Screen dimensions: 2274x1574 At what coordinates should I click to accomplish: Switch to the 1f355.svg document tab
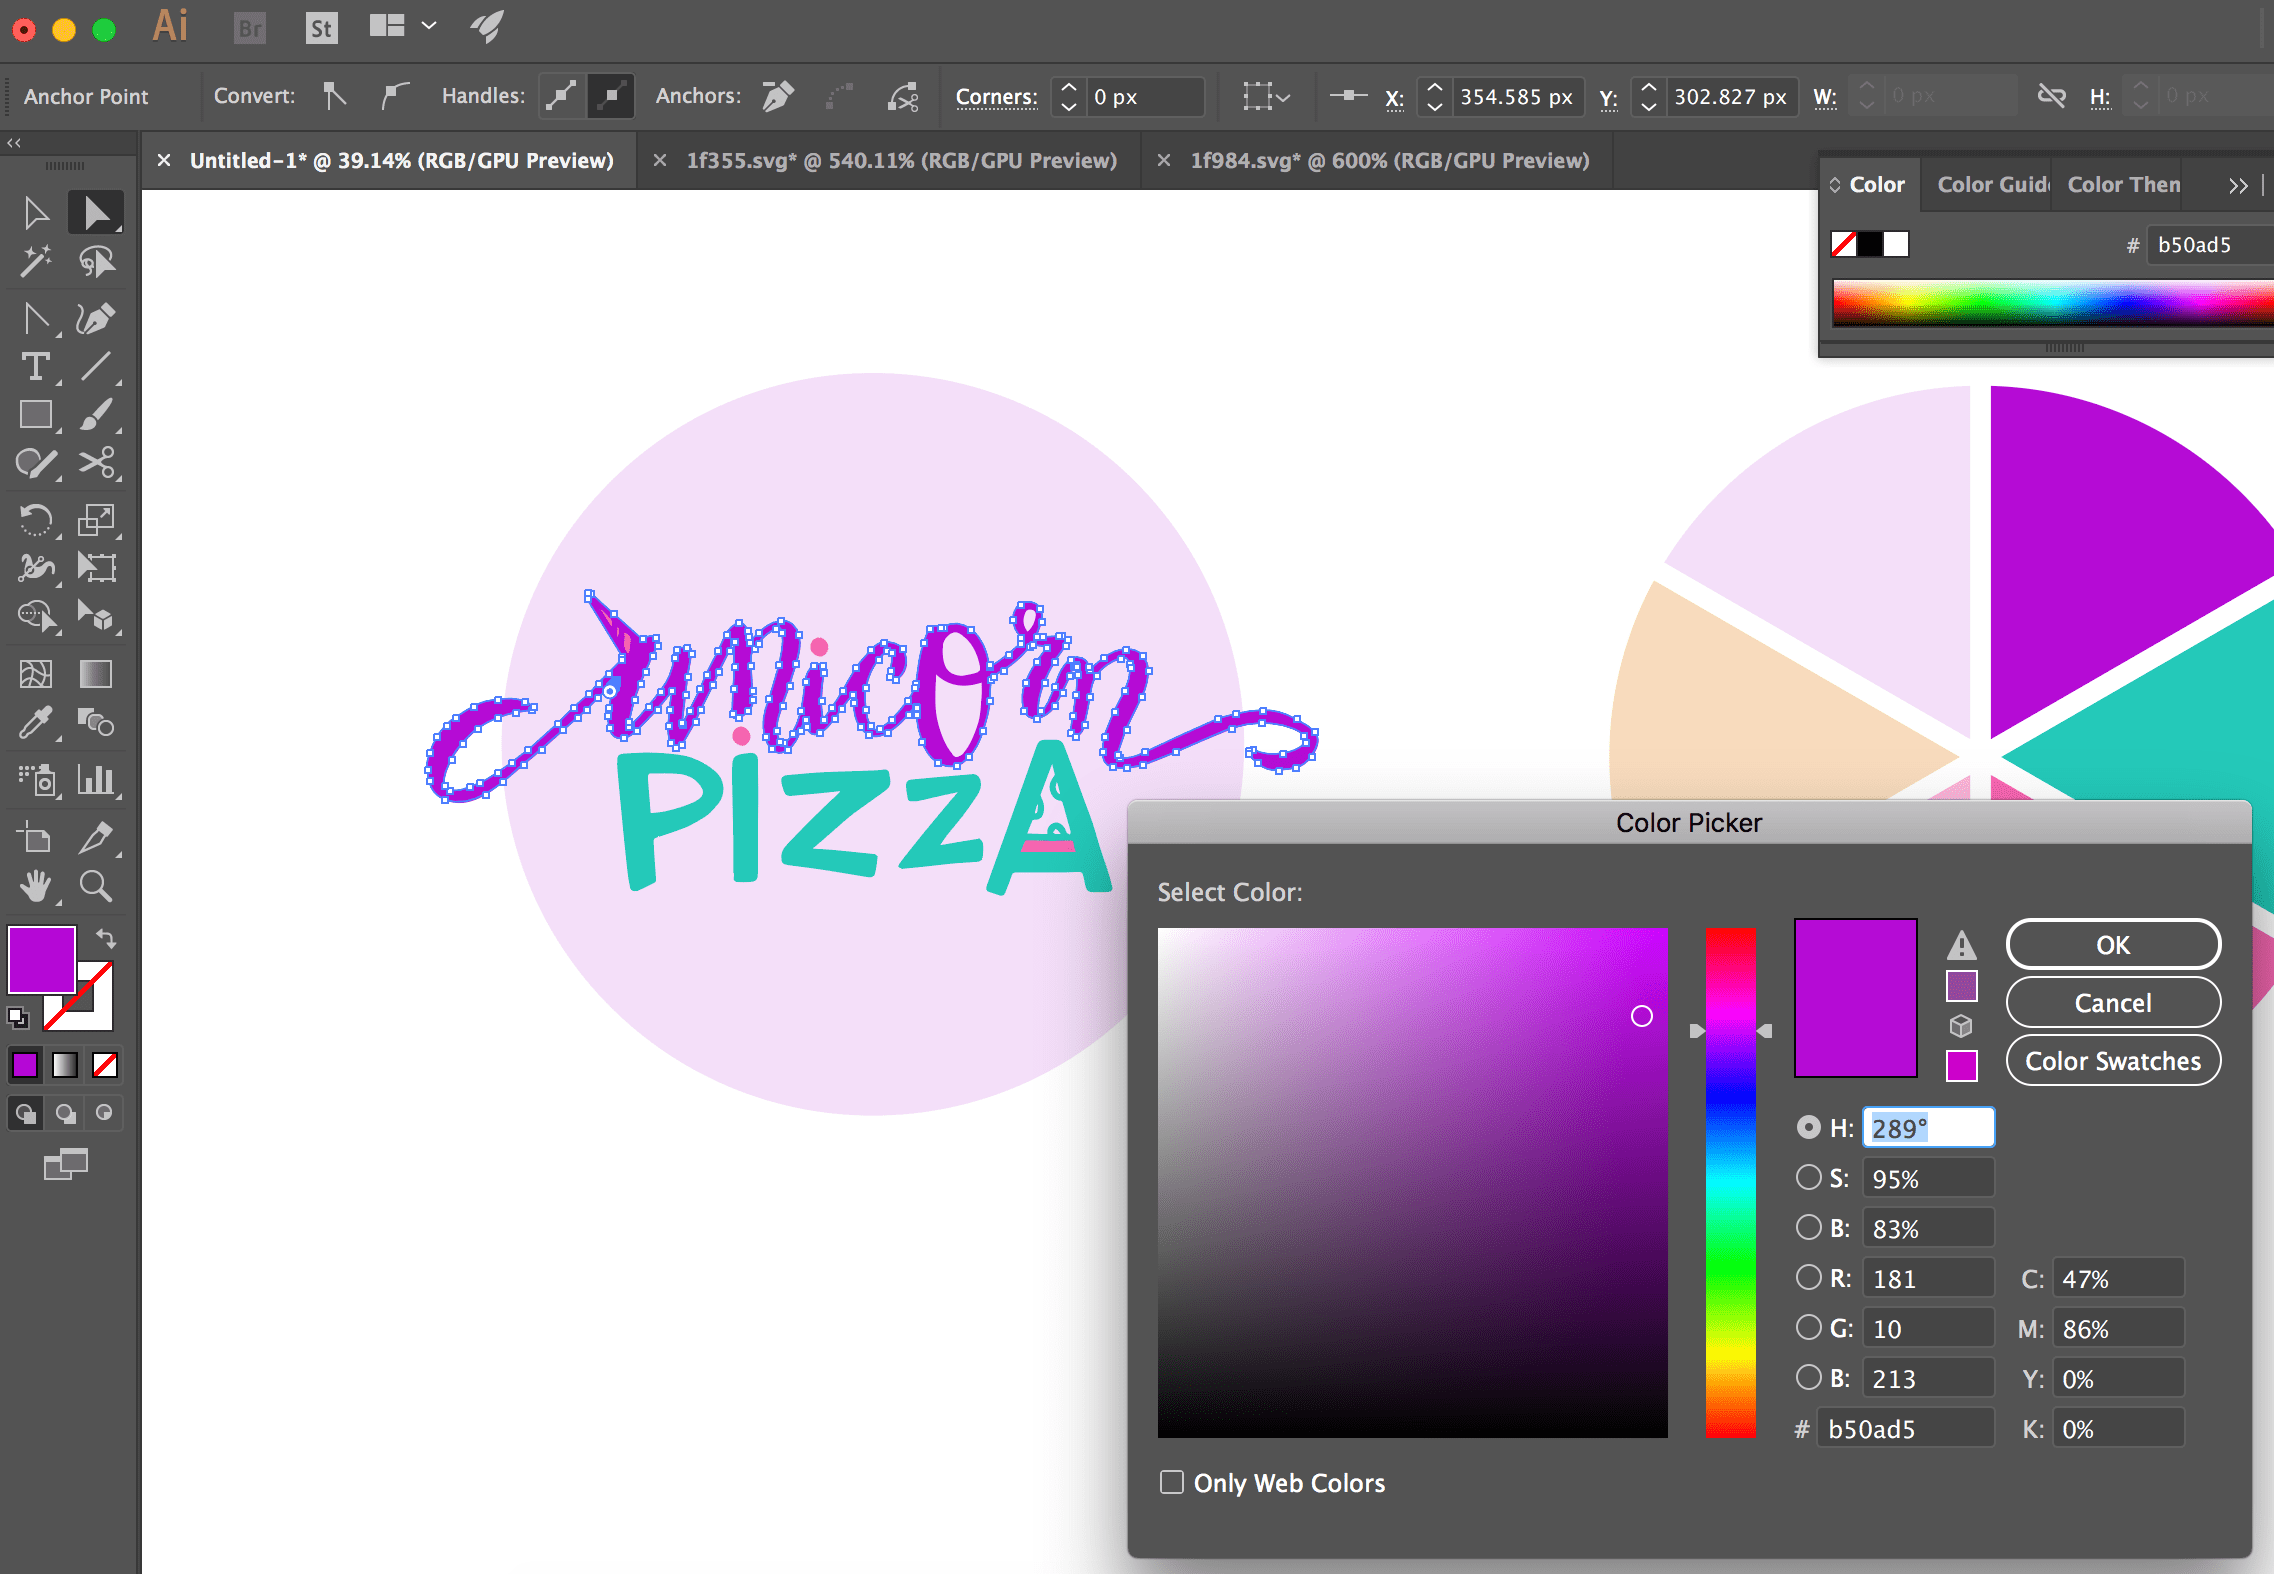900,160
